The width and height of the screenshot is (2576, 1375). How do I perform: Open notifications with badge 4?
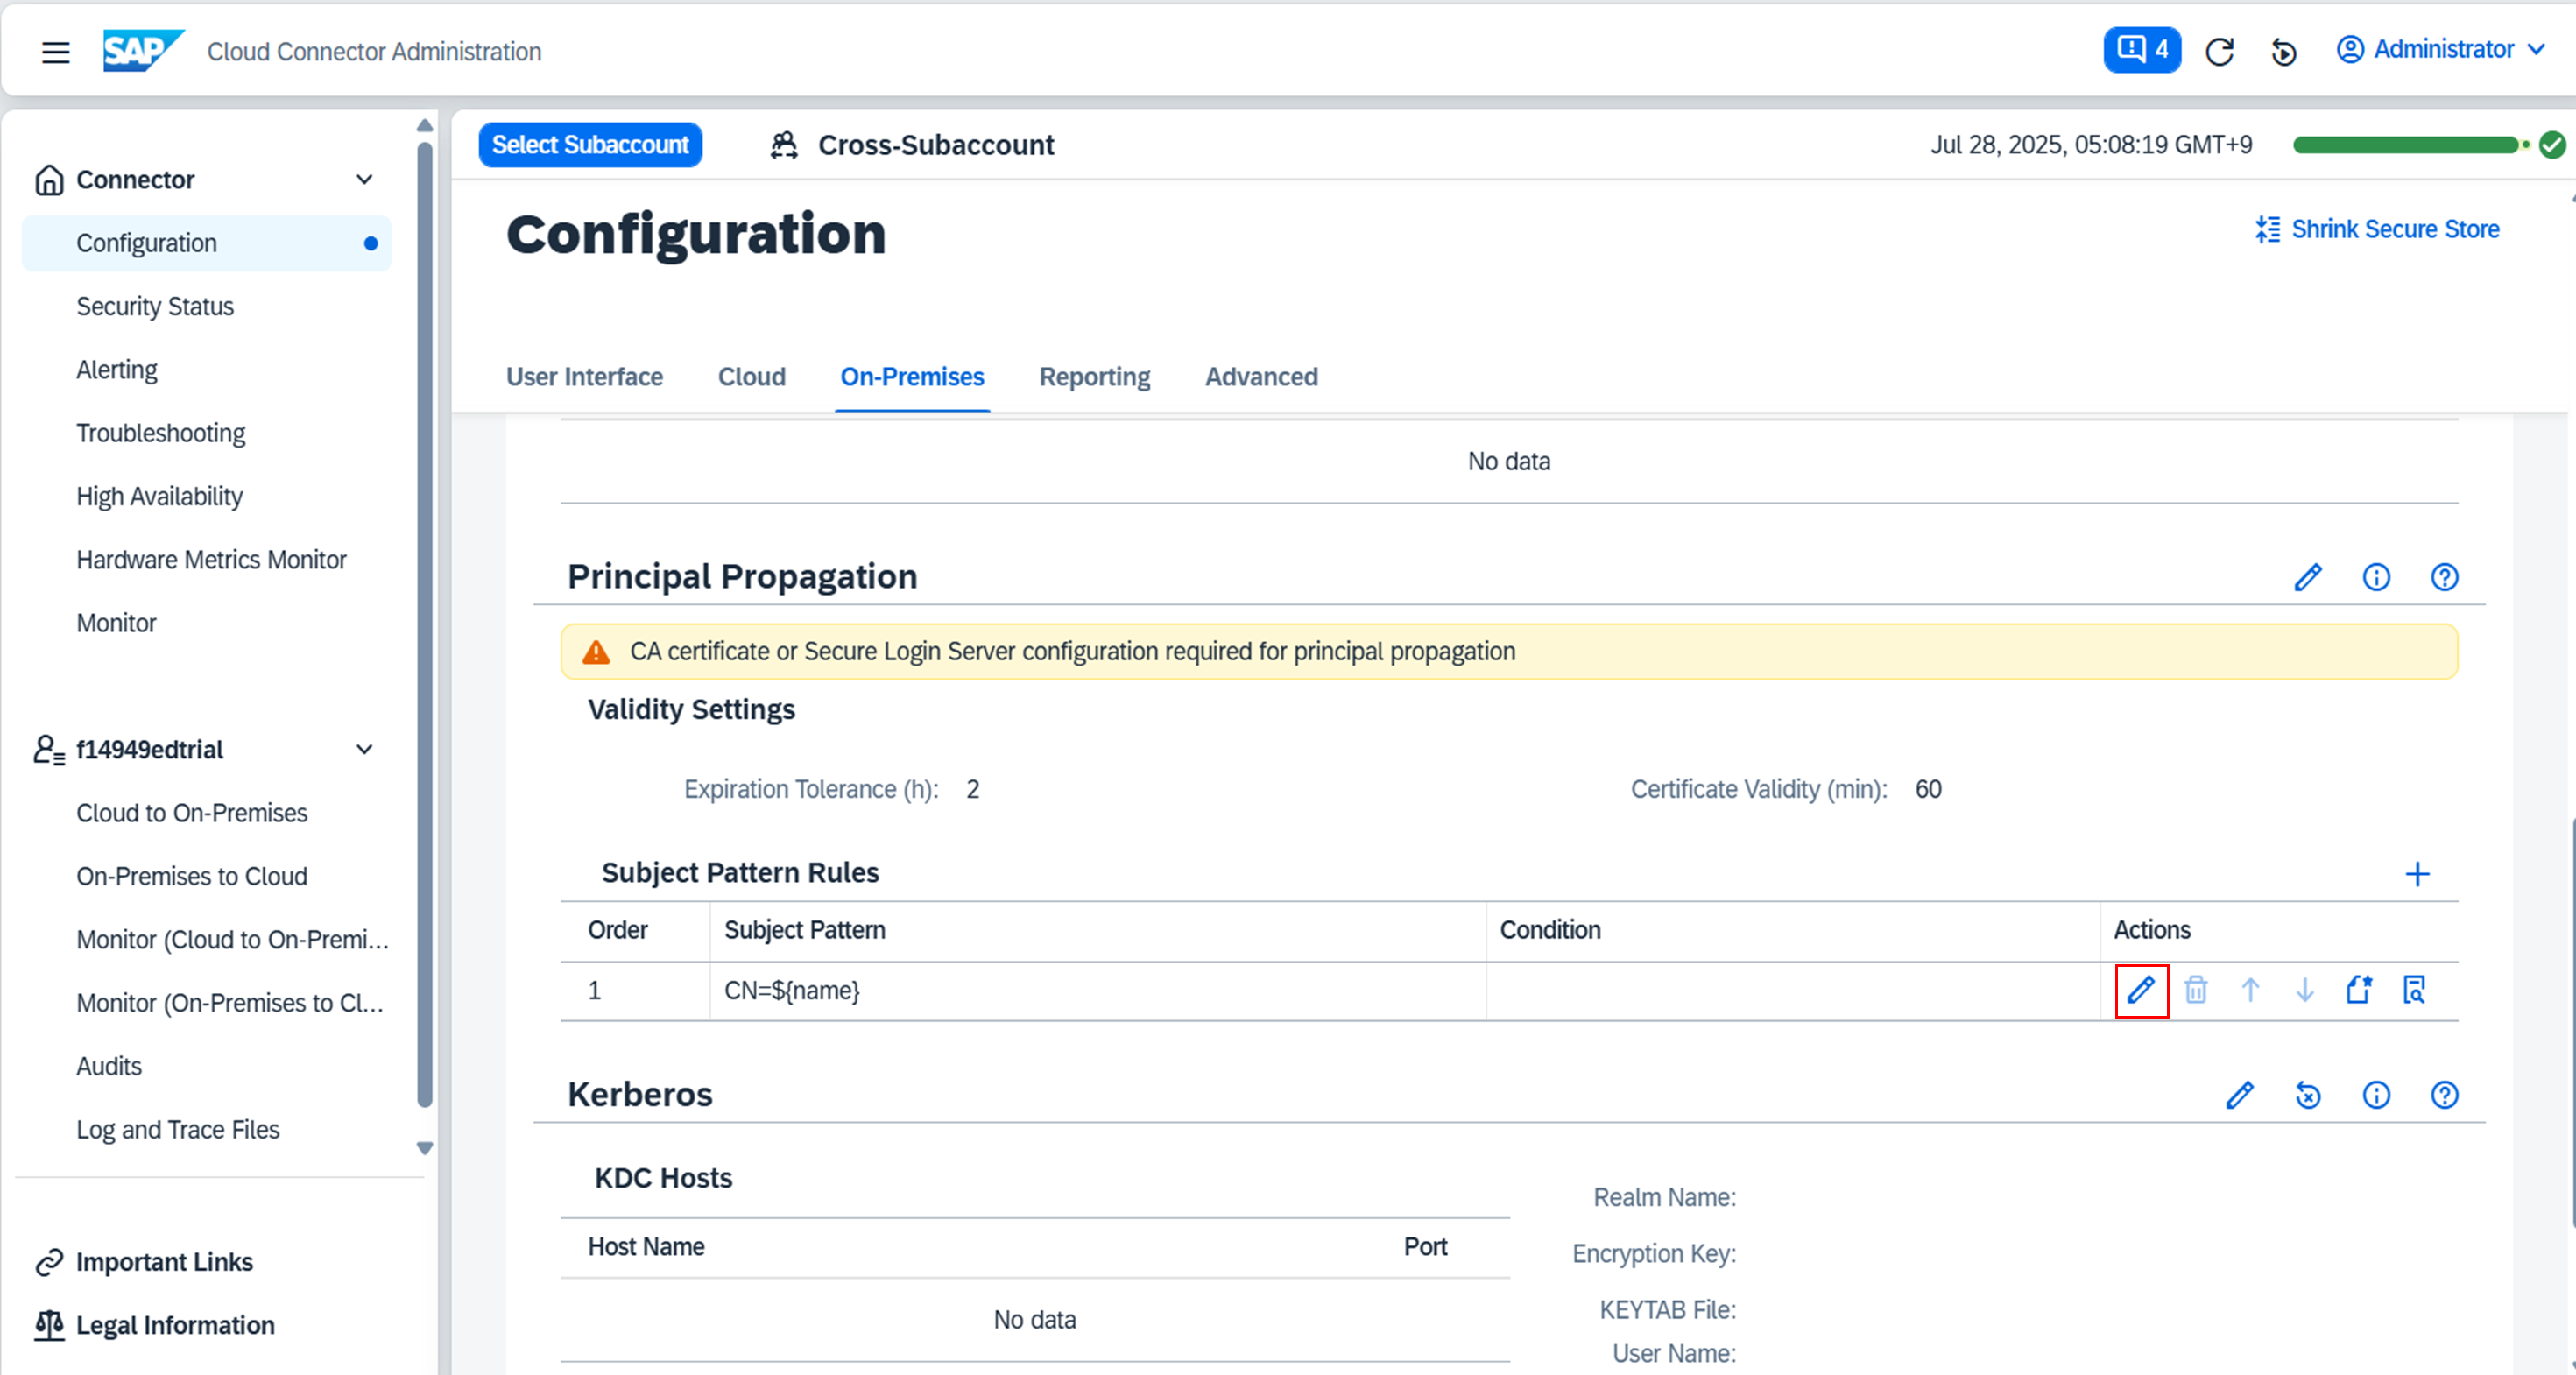[x=2141, y=50]
